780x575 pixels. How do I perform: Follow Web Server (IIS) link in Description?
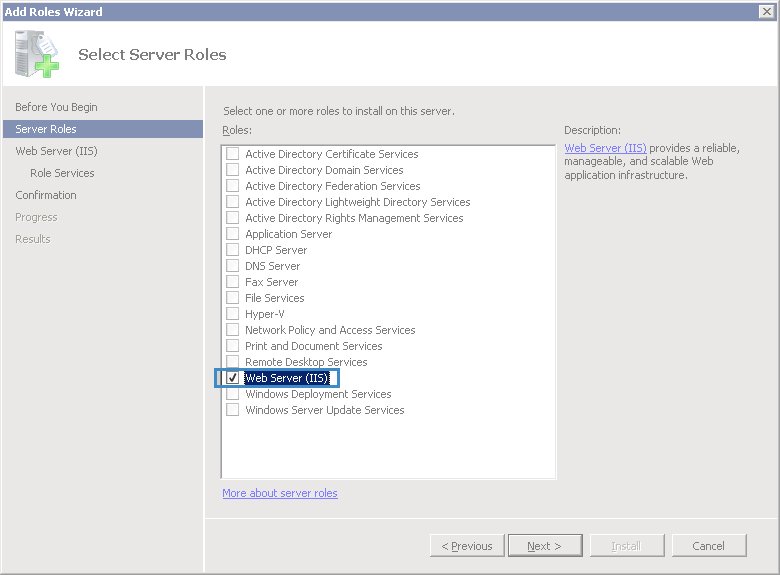[605, 148]
